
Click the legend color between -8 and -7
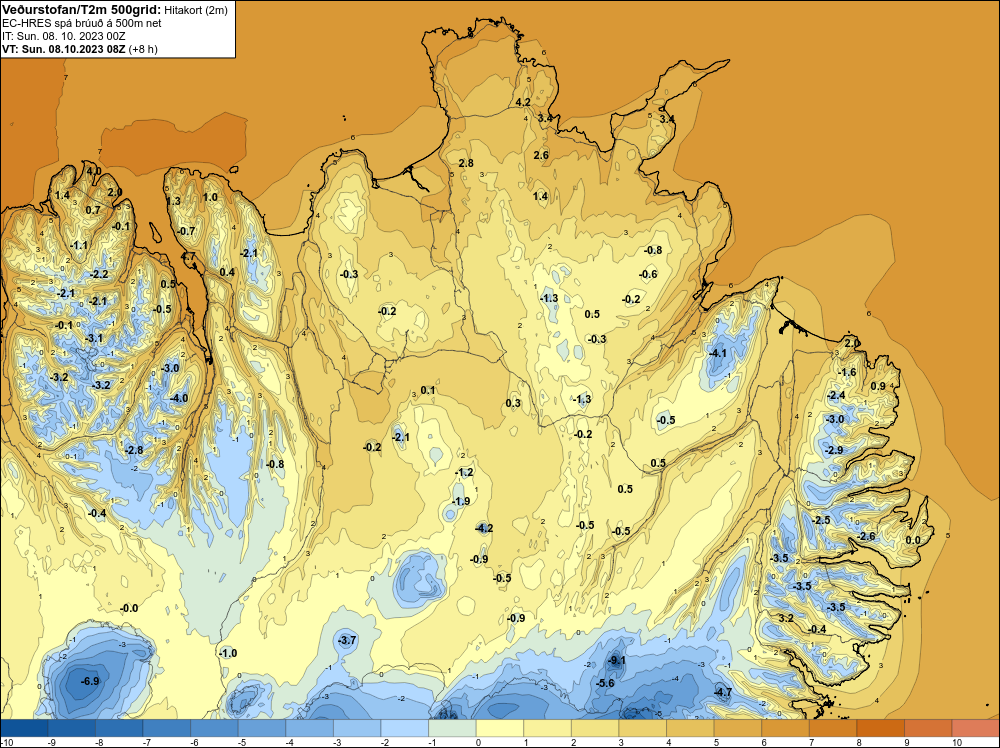119,728
